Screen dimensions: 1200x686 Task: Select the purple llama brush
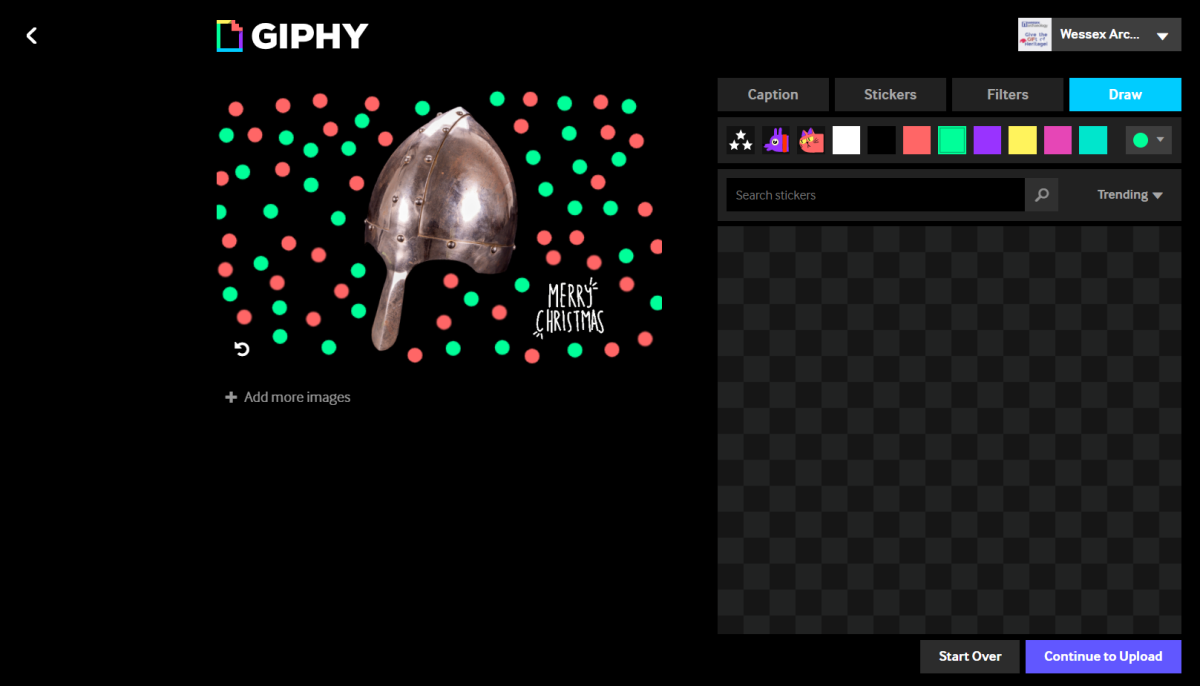776,140
